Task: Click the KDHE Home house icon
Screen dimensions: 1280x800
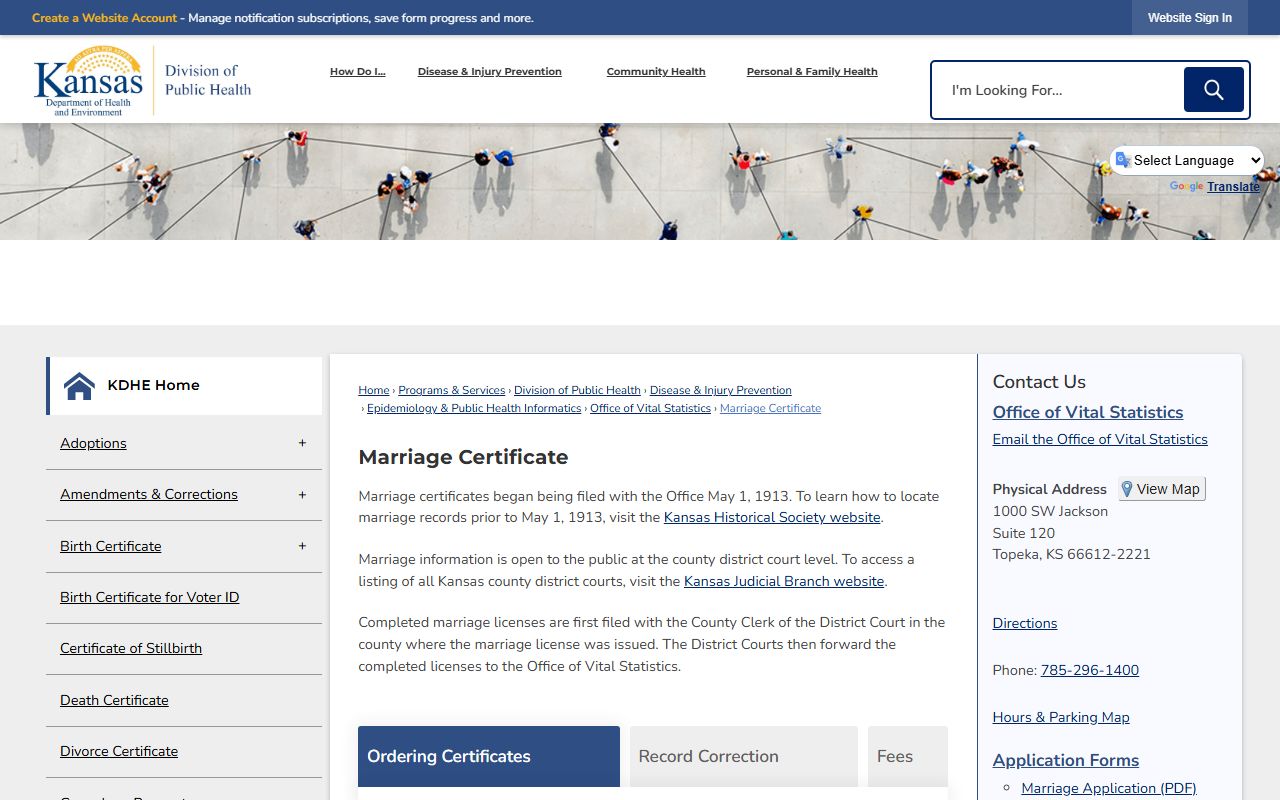Action: click(79, 385)
